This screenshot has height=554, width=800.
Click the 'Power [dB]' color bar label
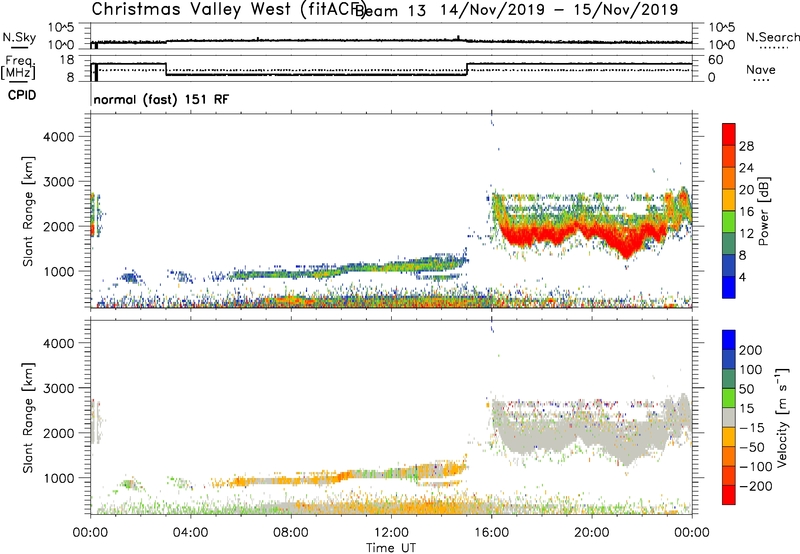pos(764,211)
